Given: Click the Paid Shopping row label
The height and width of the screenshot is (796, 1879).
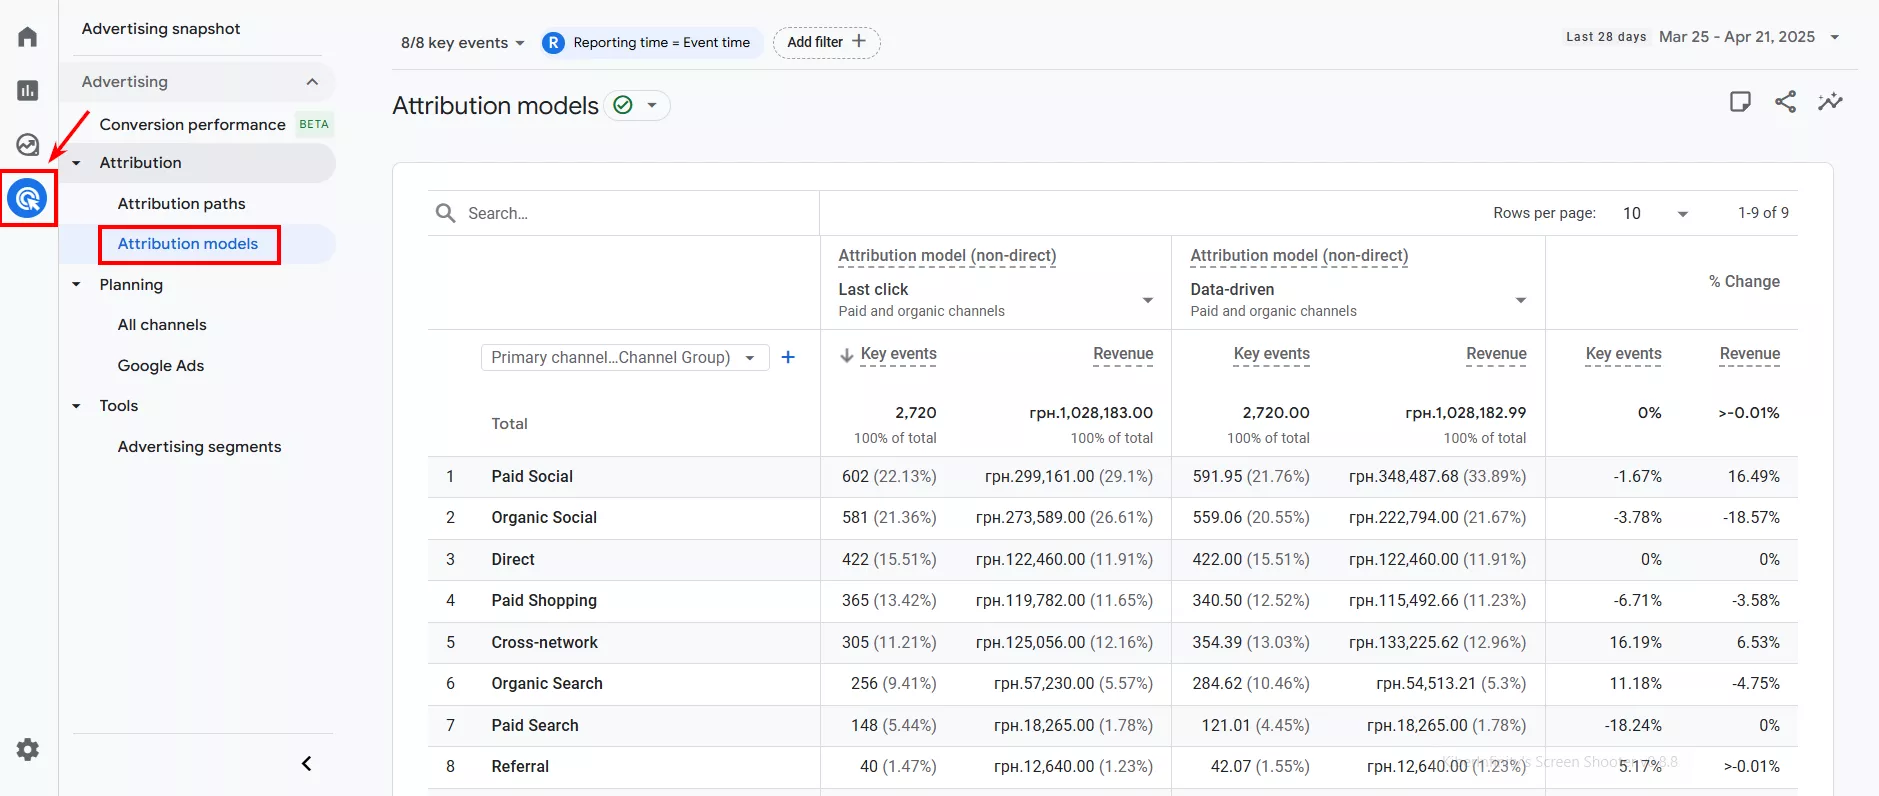Looking at the screenshot, I should [x=544, y=601].
